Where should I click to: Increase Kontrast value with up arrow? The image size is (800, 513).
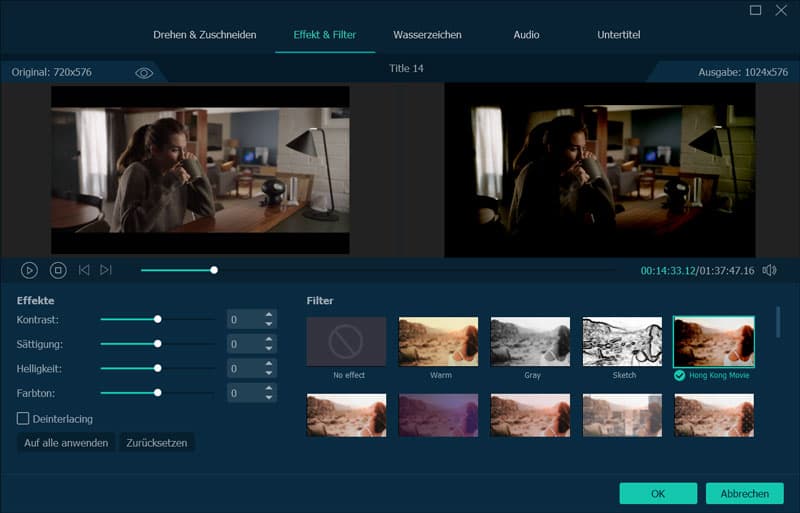(268, 315)
